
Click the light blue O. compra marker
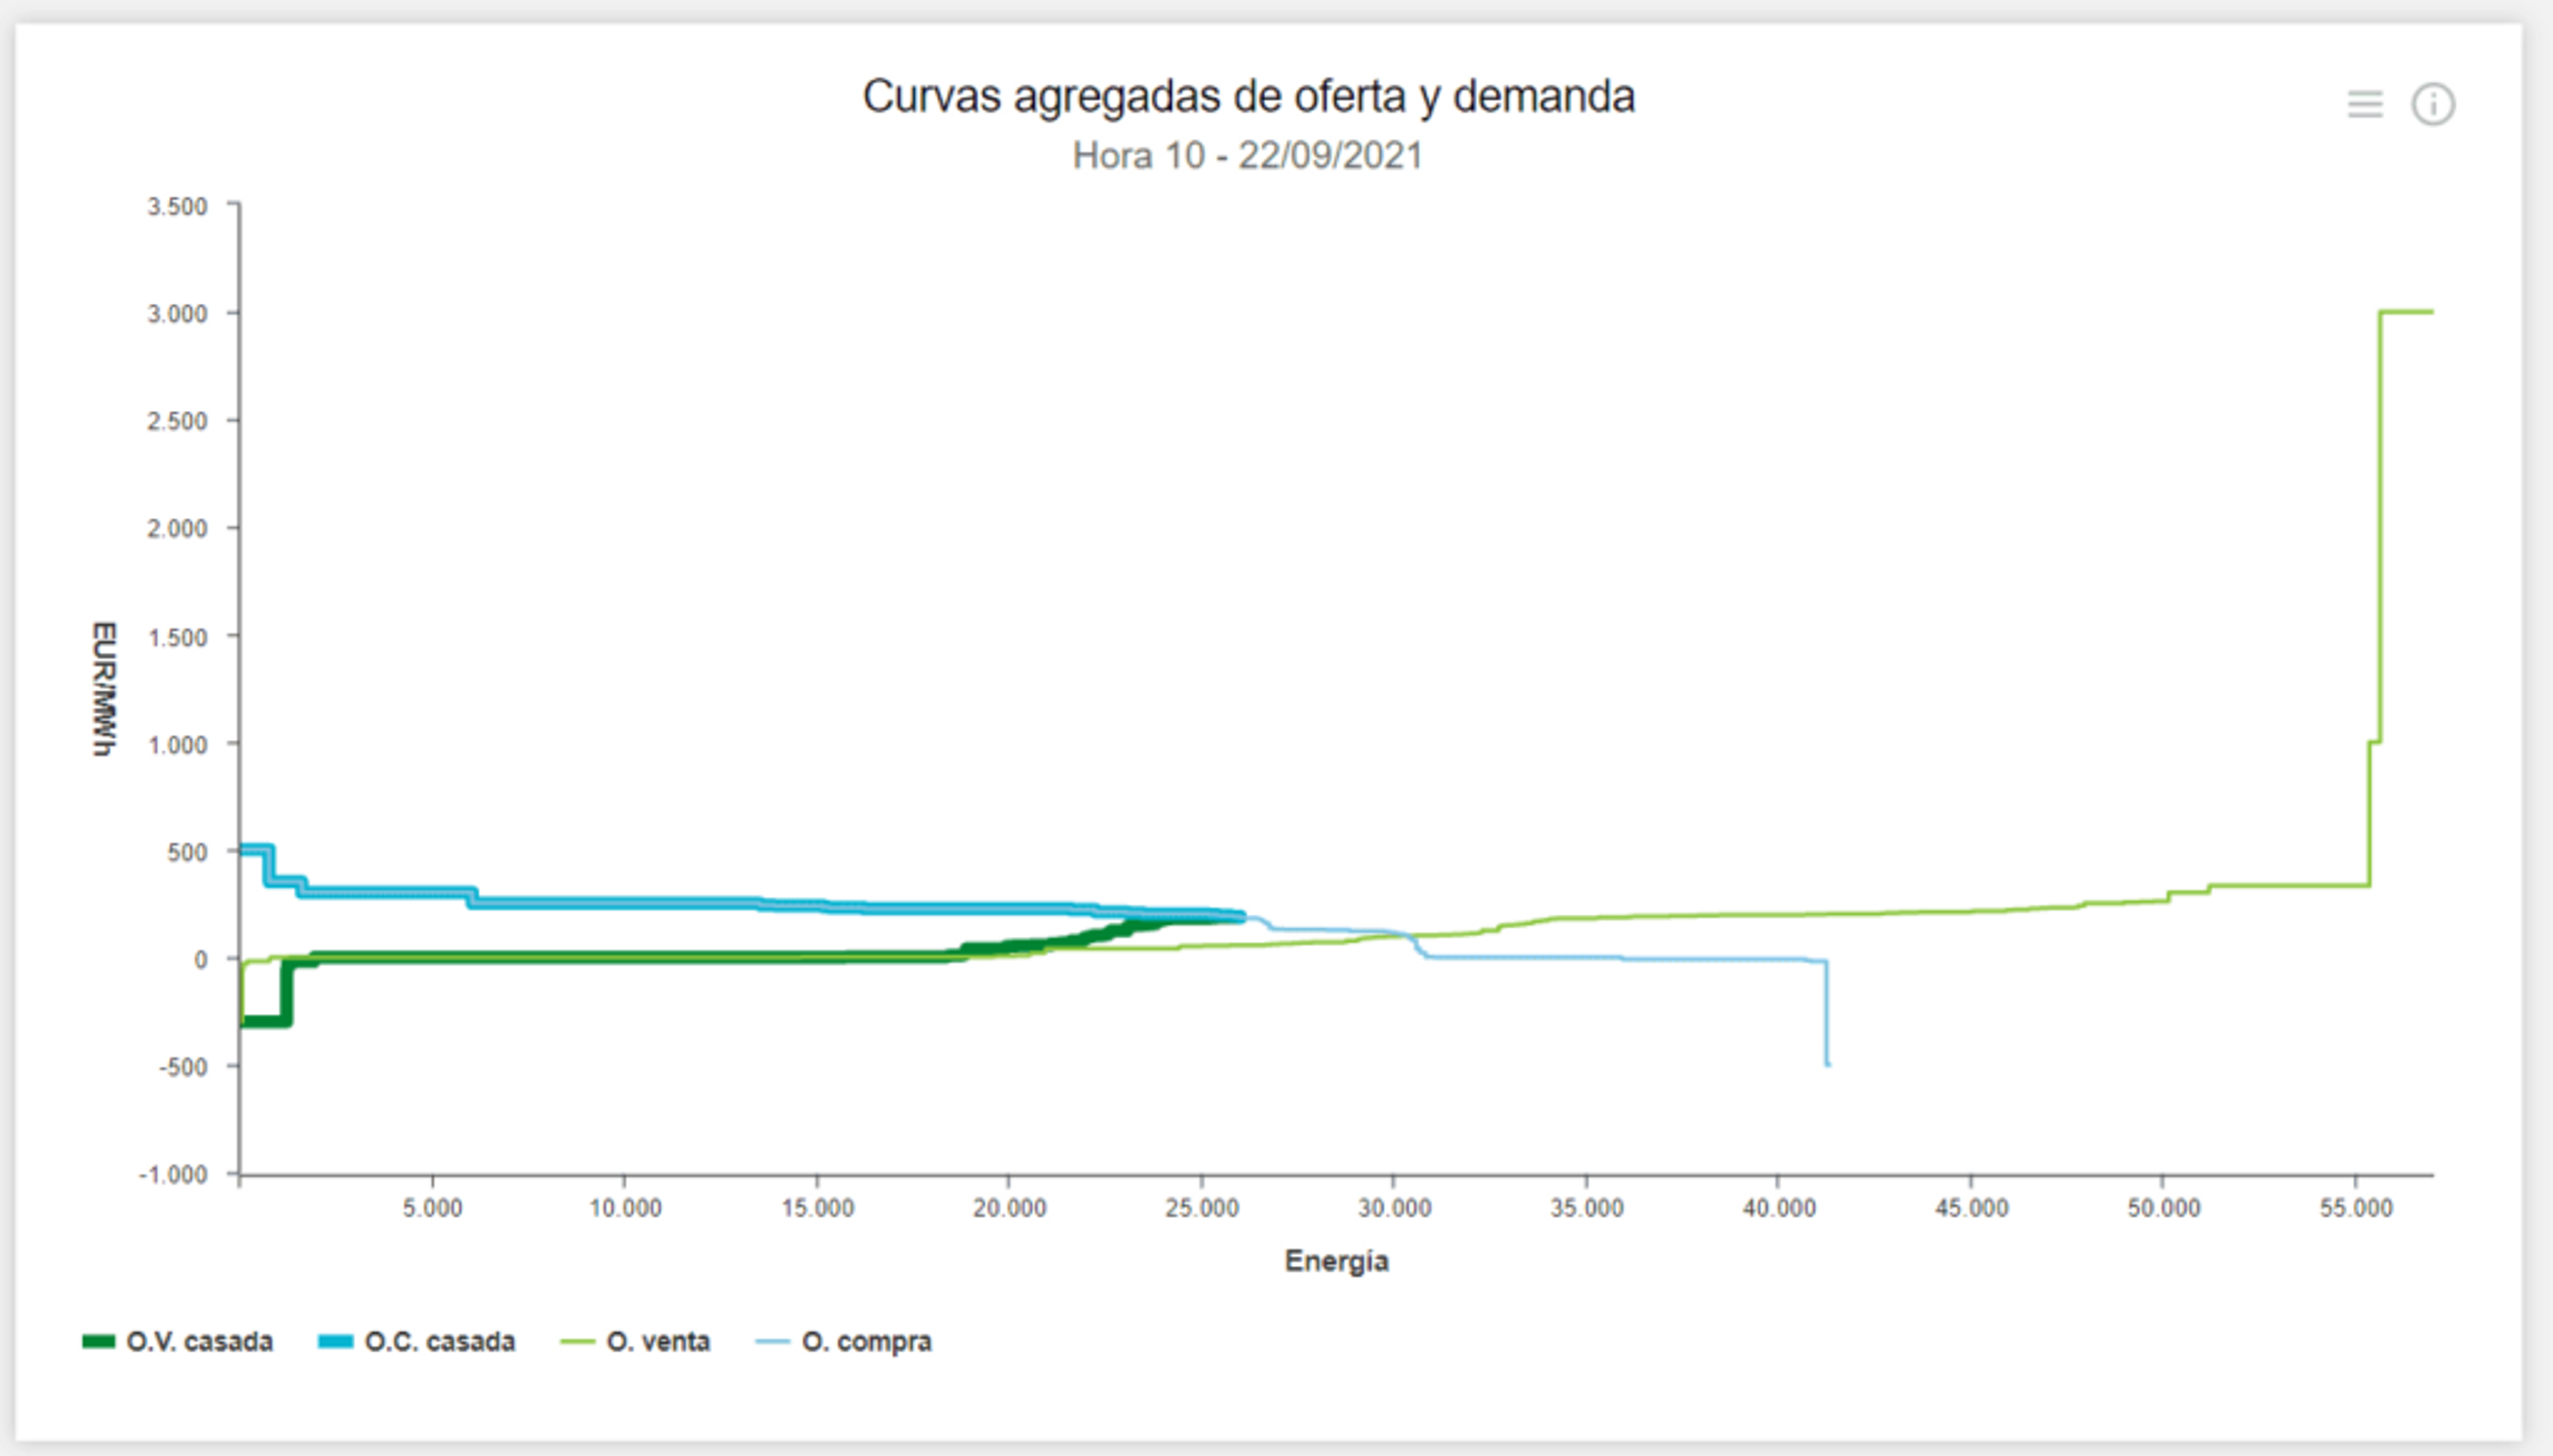coord(772,1342)
